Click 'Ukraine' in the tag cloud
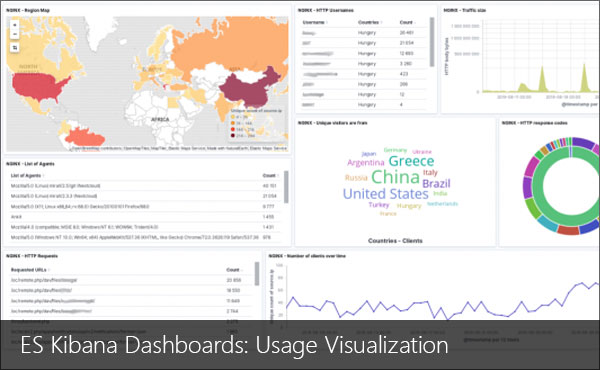The height and width of the screenshot is (370, 600). 422,152
